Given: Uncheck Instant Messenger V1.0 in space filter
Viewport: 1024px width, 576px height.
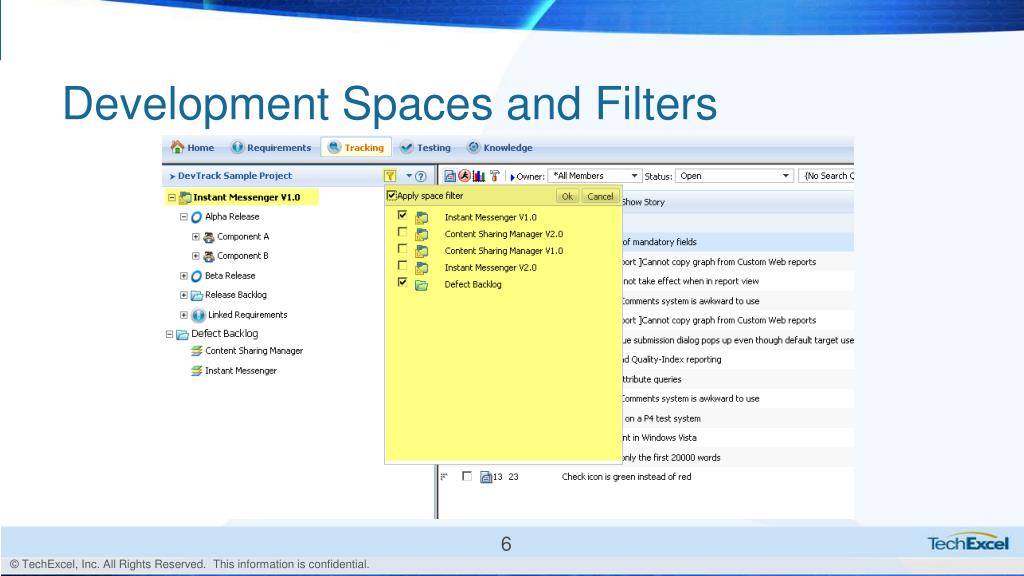Looking at the screenshot, I should pos(402,215).
